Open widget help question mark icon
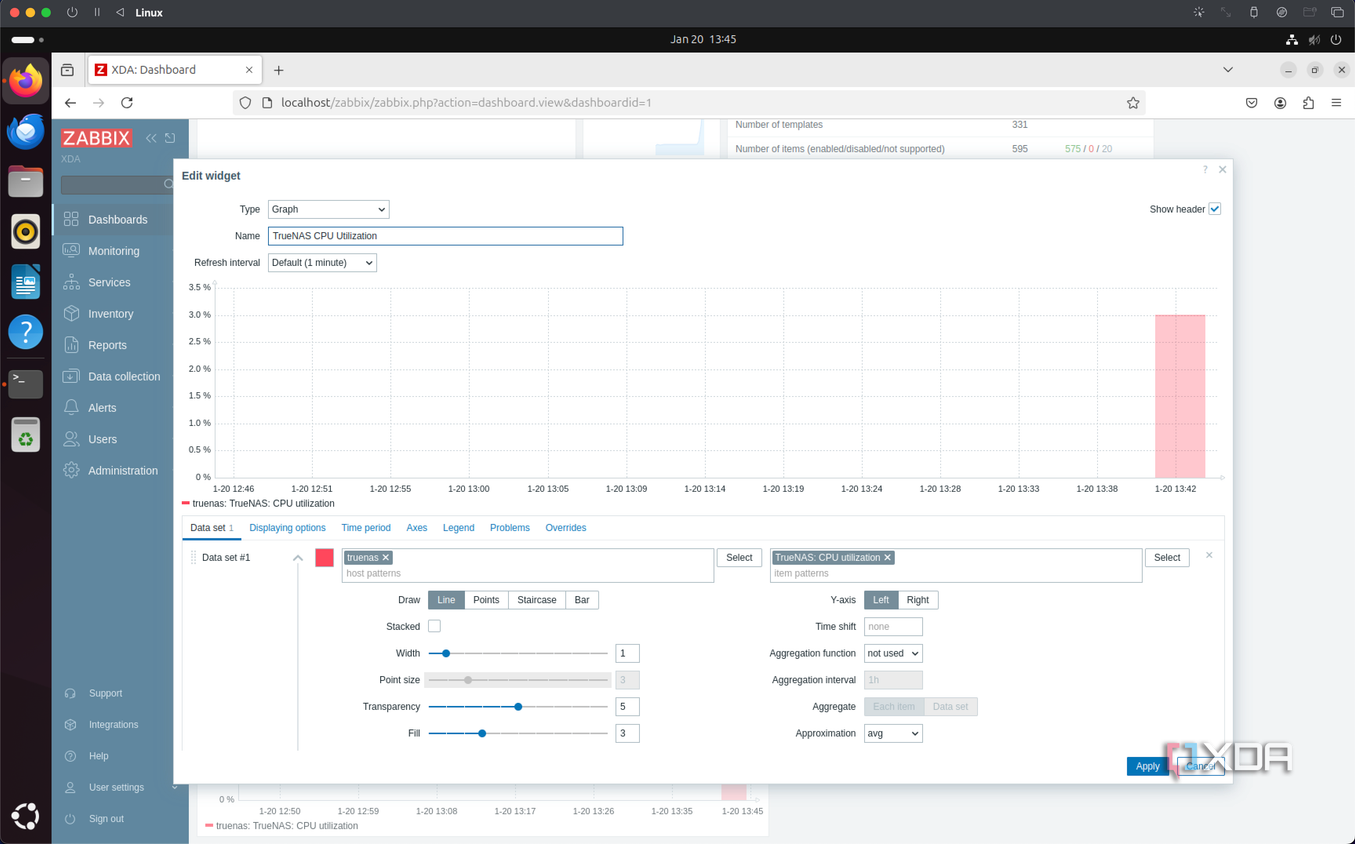1355x844 pixels. click(1205, 170)
